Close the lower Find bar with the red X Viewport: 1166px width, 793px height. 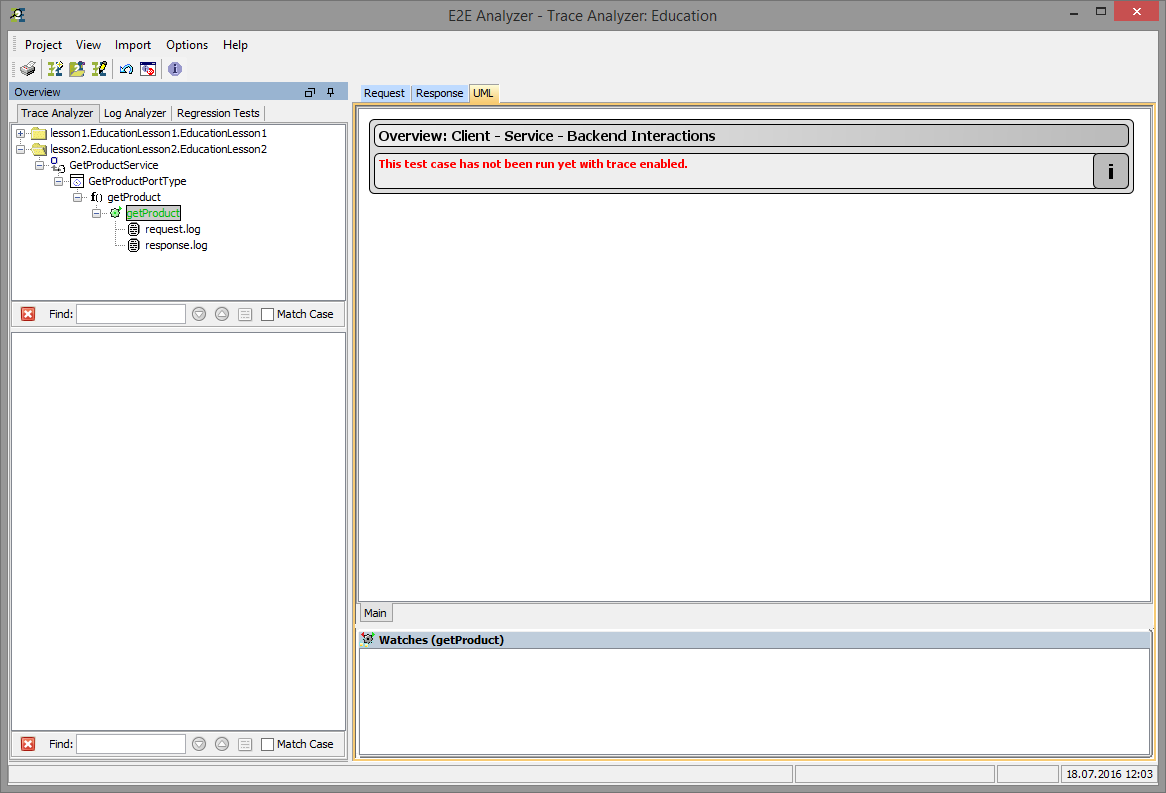click(28, 744)
